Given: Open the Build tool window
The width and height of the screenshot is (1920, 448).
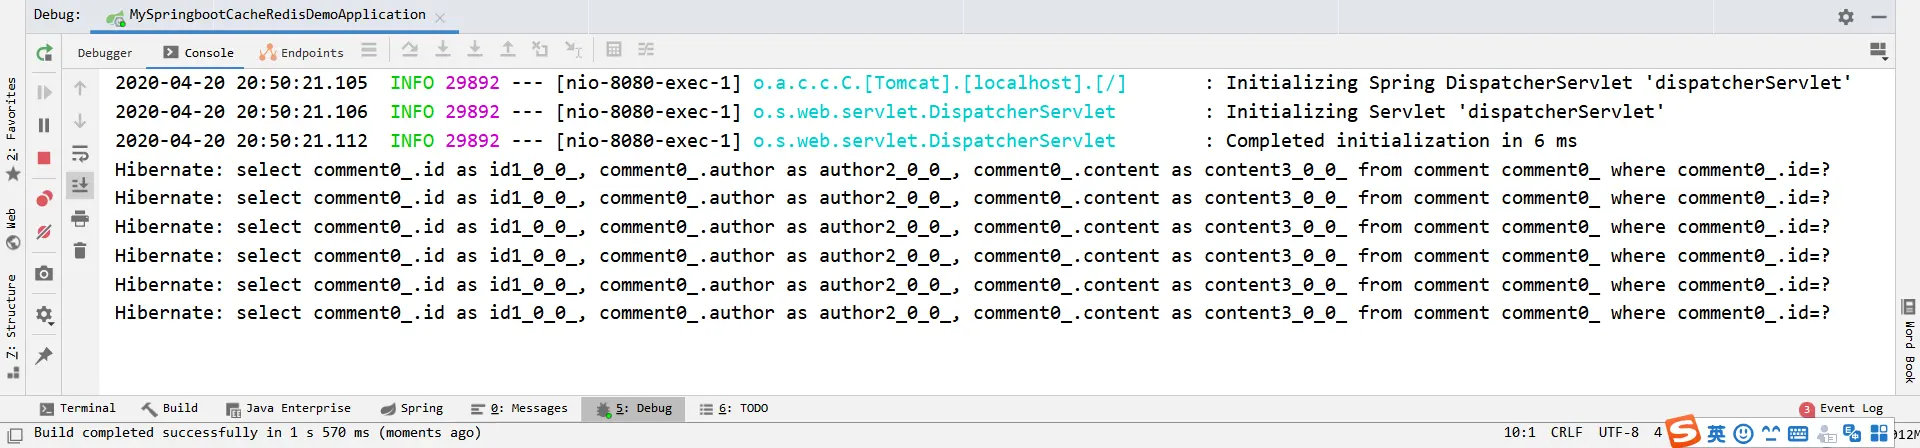Looking at the screenshot, I should (x=170, y=408).
